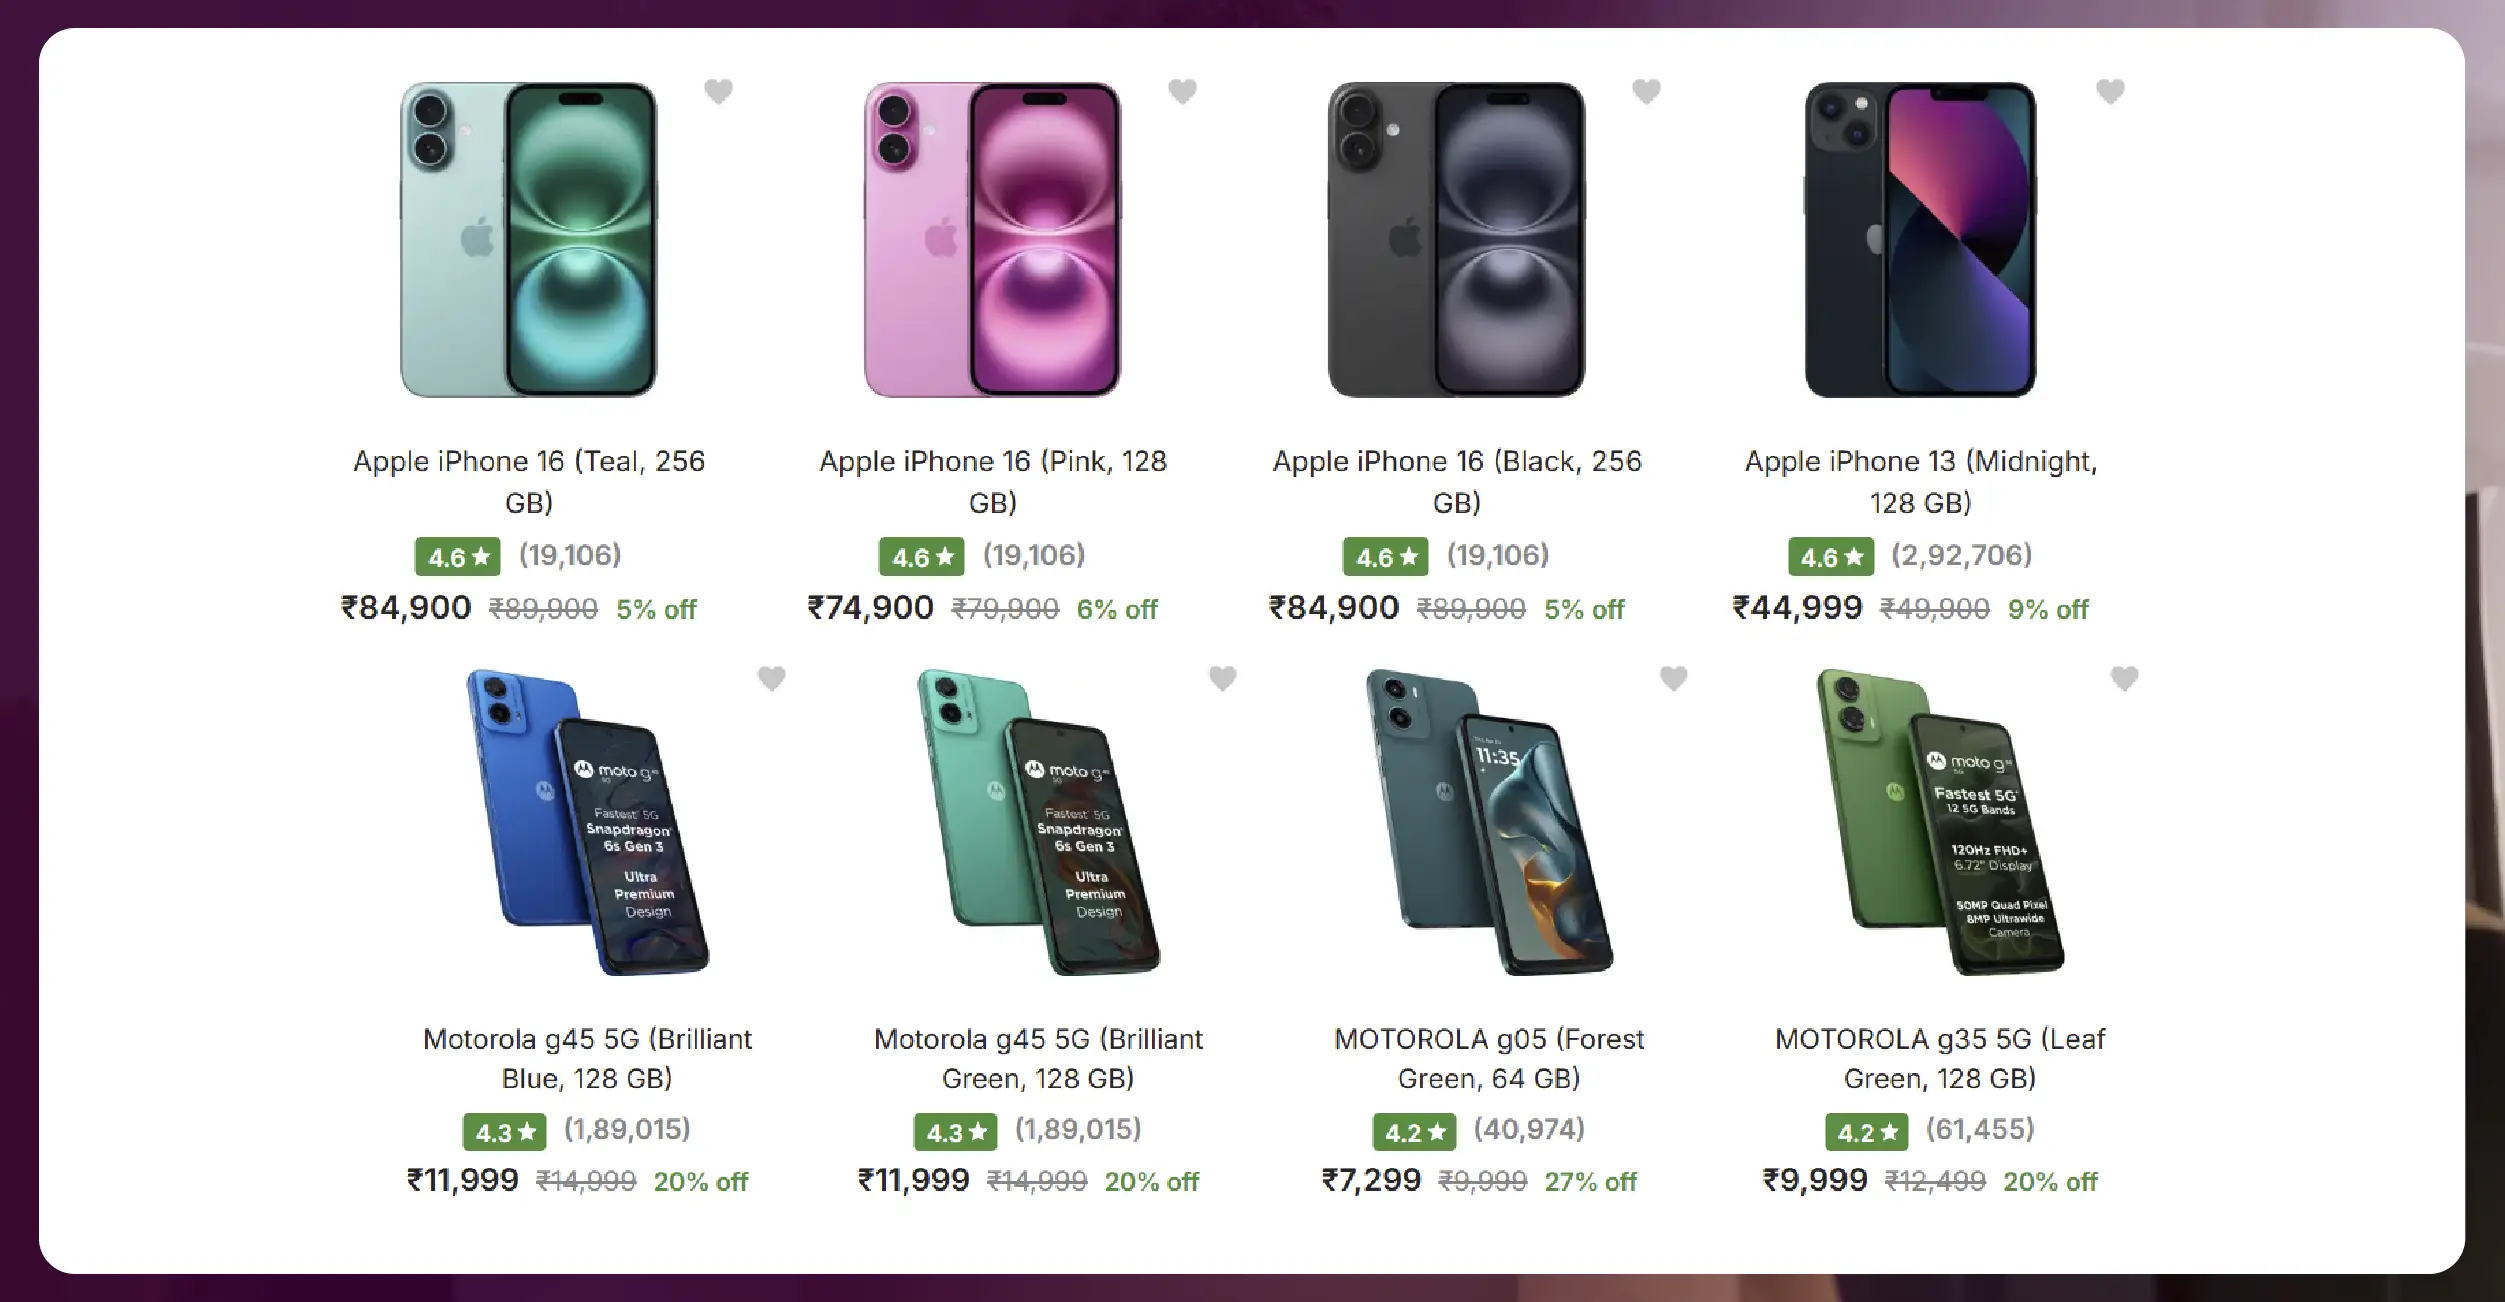
Task: Click 4.2 rating badge on MOTOROLA g05
Action: 1414,1132
